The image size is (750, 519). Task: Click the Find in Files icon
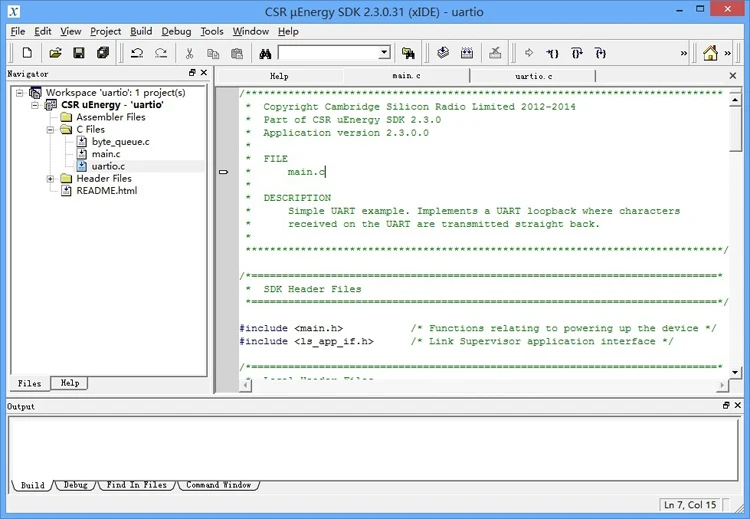tap(408, 53)
